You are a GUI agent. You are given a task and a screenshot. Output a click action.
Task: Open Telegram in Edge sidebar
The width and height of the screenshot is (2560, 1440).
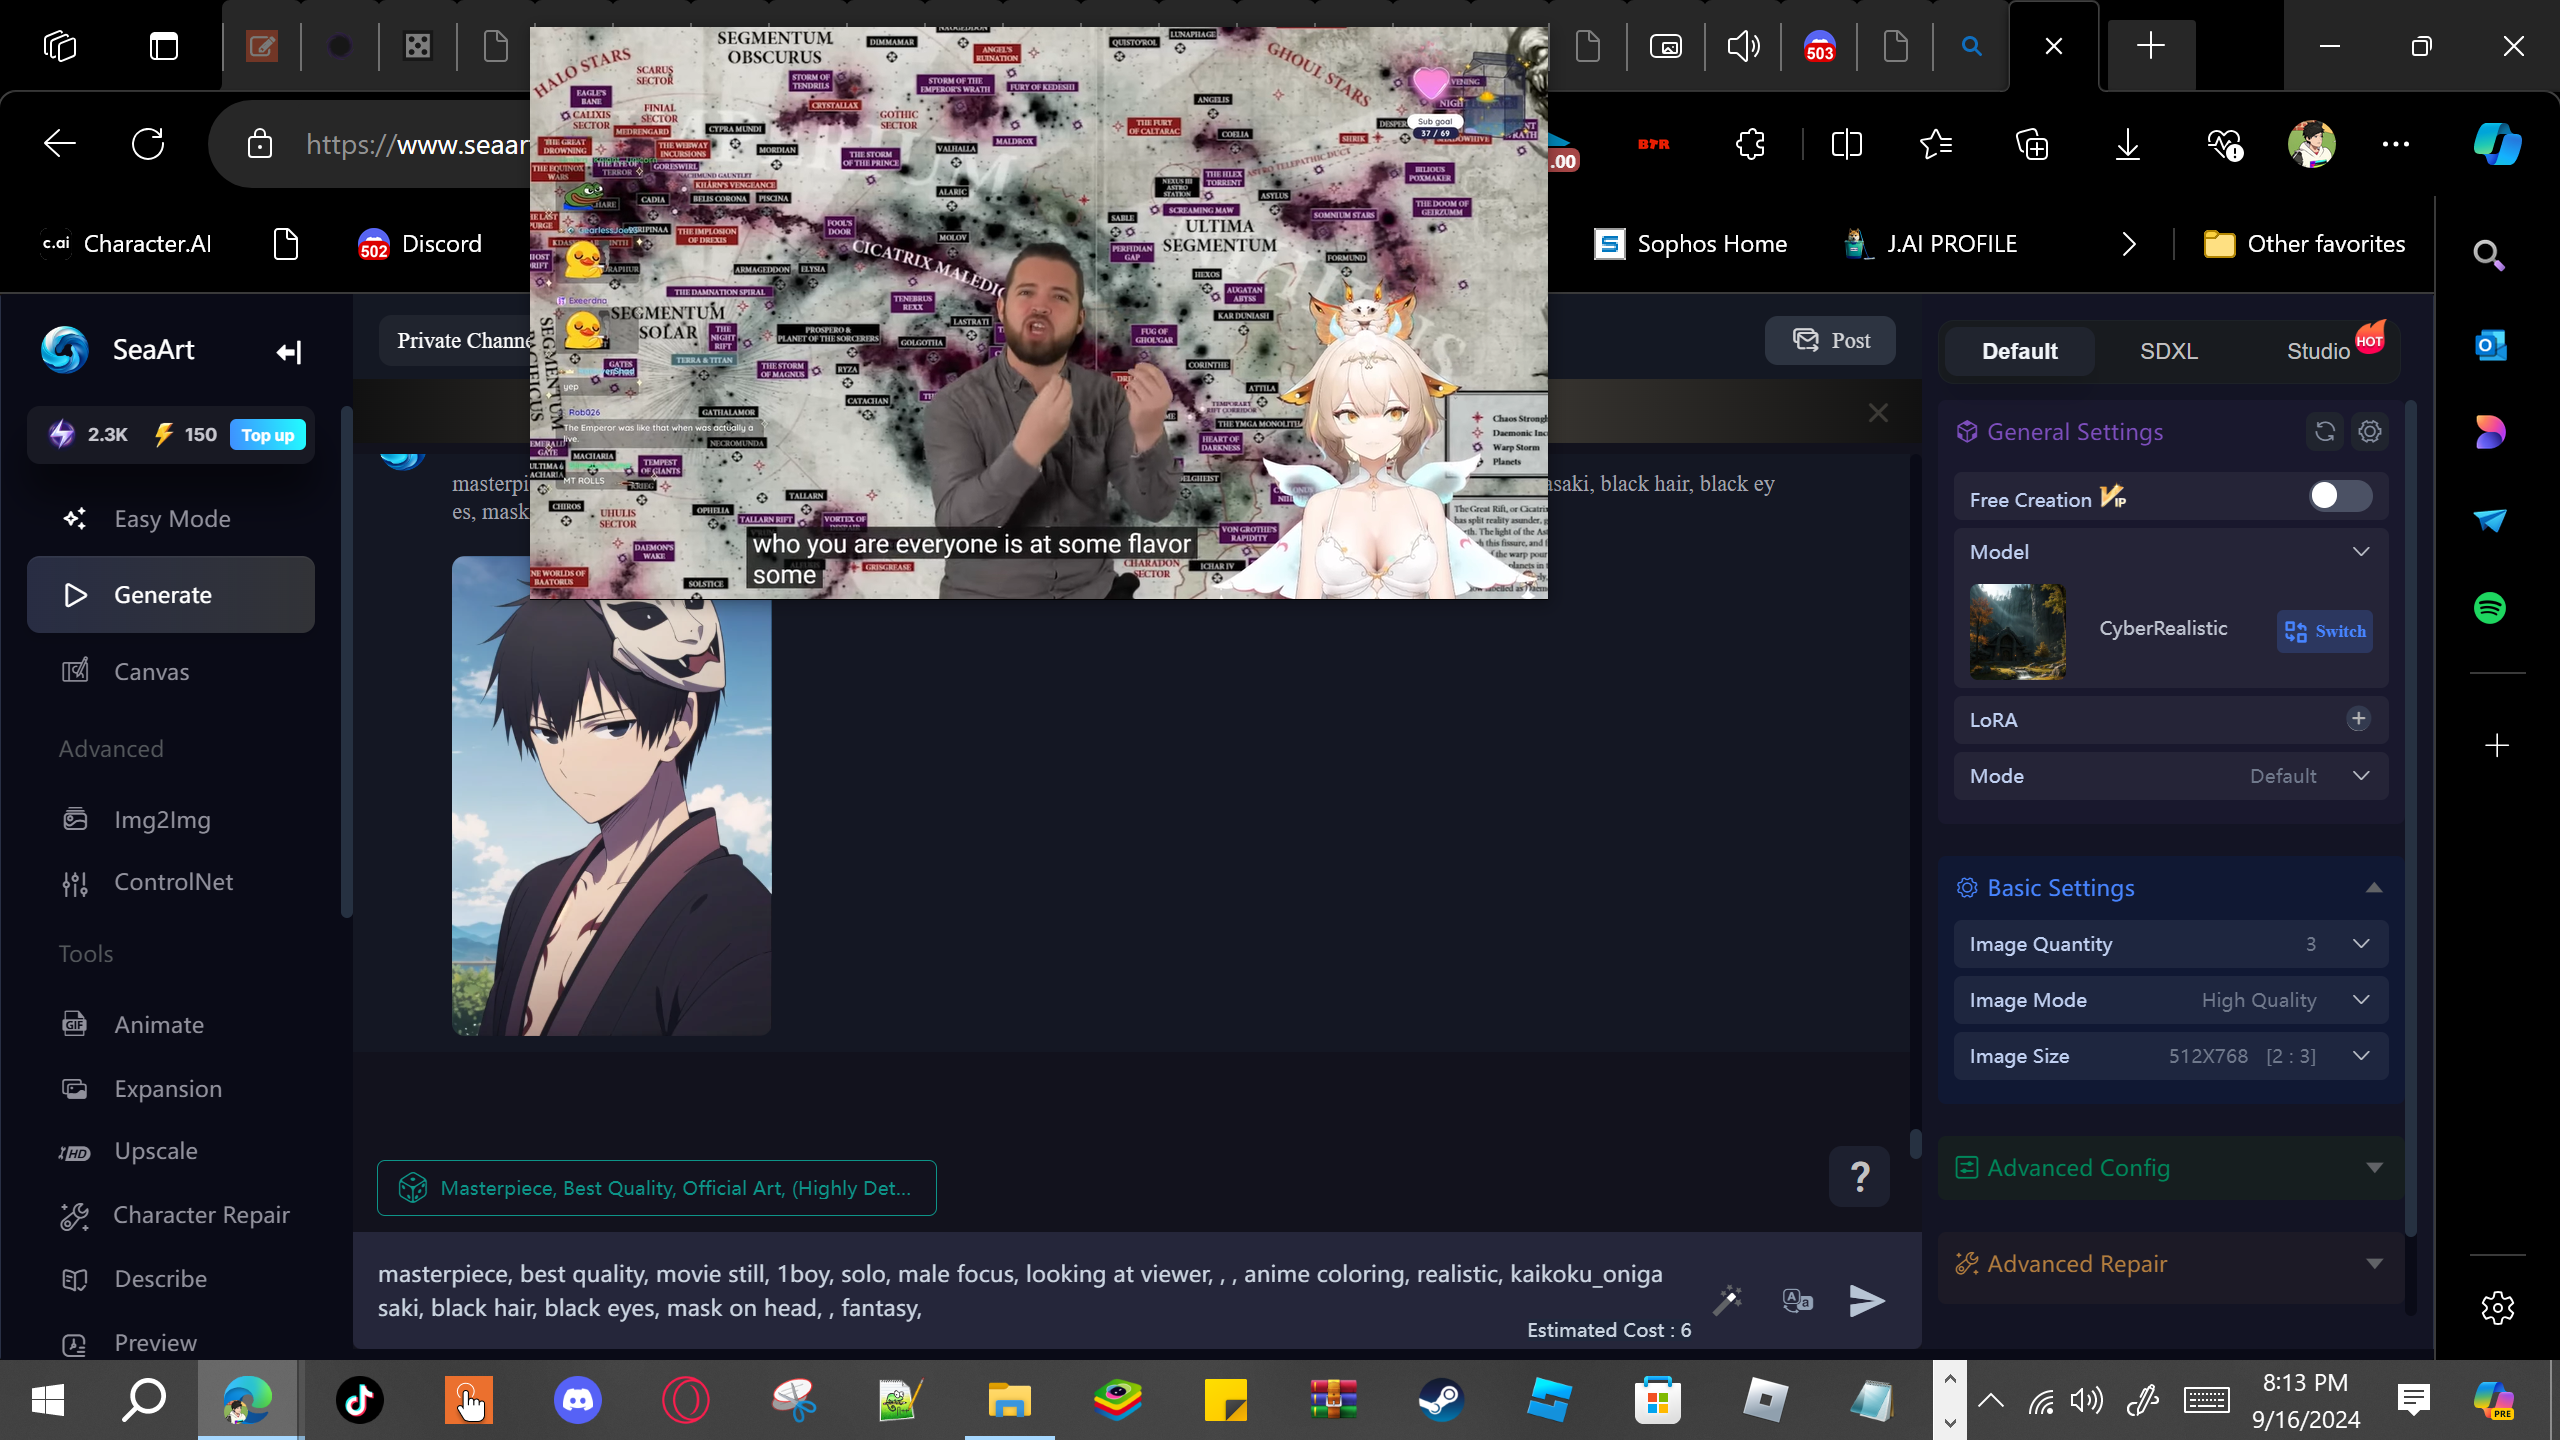tap(2490, 520)
